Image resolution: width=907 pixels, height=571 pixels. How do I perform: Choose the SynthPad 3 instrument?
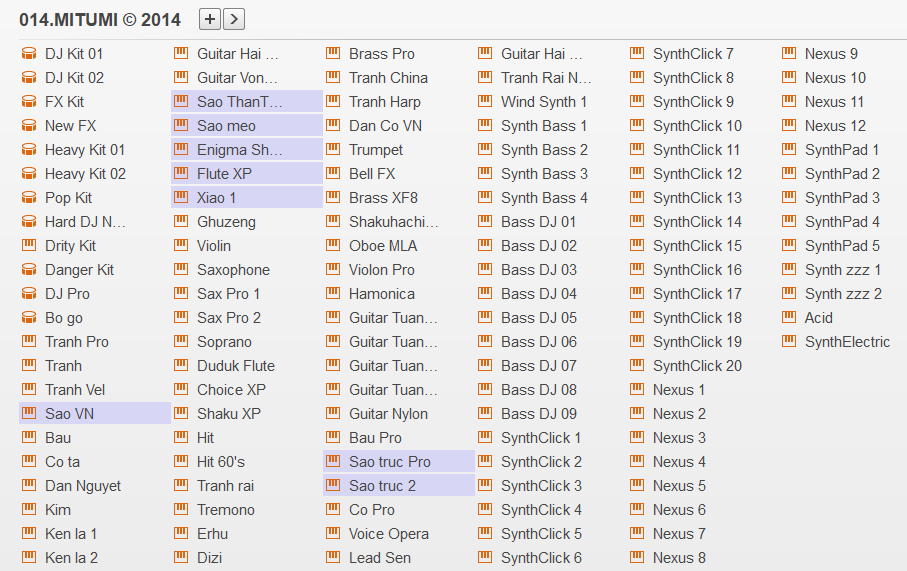842,198
